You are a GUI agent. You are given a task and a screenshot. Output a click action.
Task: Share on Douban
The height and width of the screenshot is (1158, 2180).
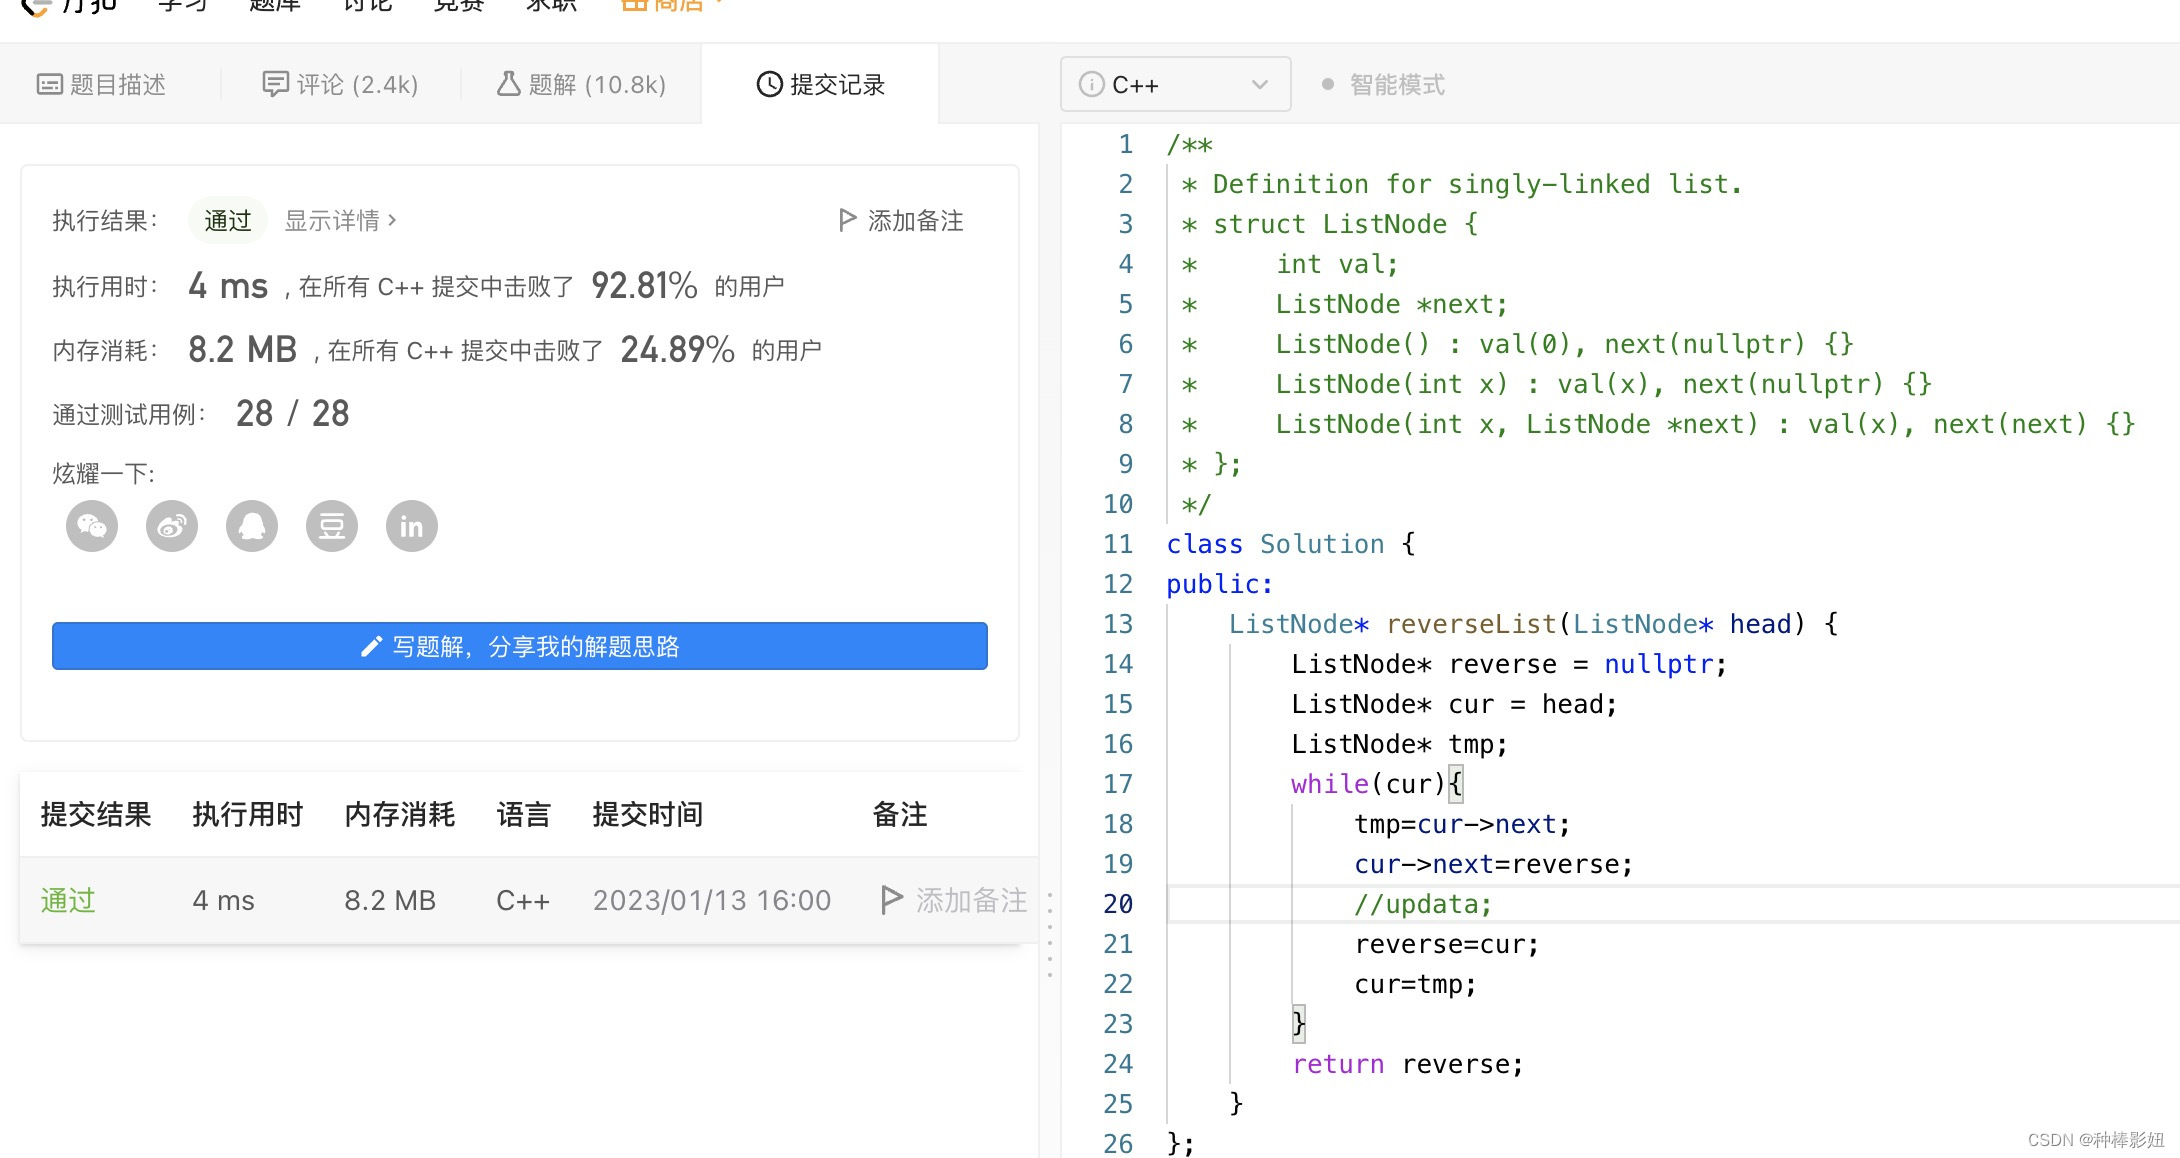[x=331, y=525]
